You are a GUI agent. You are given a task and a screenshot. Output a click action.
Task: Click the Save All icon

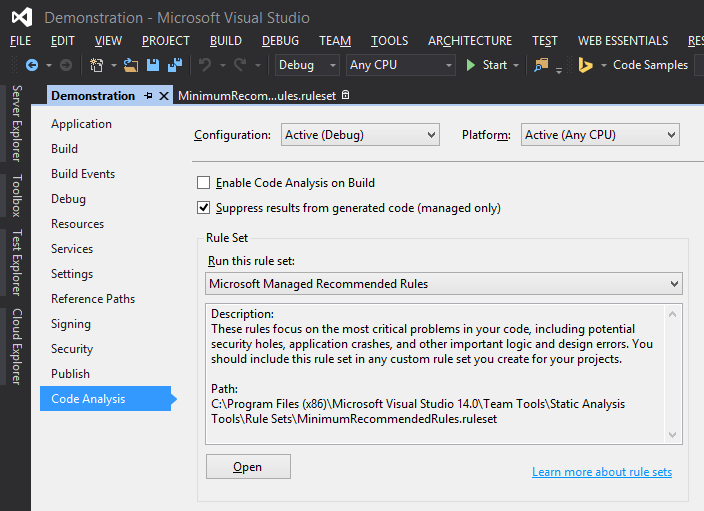click(x=175, y=65)
